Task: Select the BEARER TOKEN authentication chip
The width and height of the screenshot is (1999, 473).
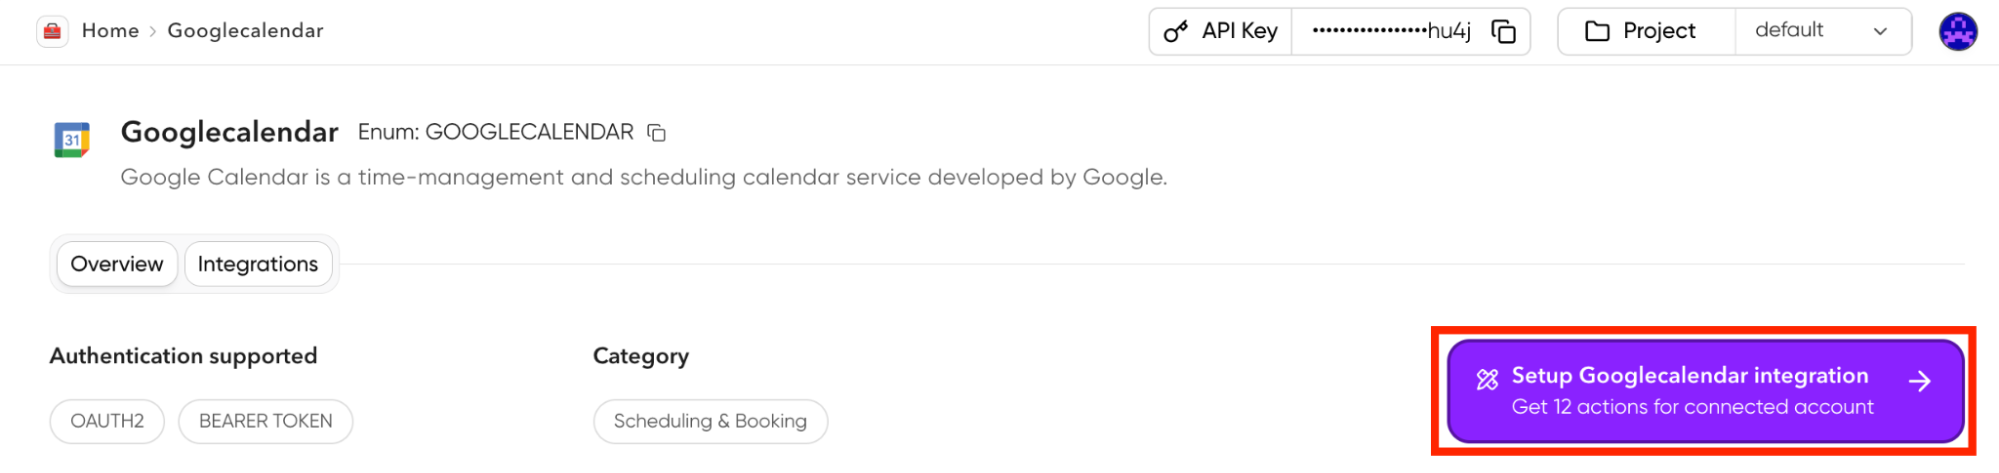Action: point(265,421)
